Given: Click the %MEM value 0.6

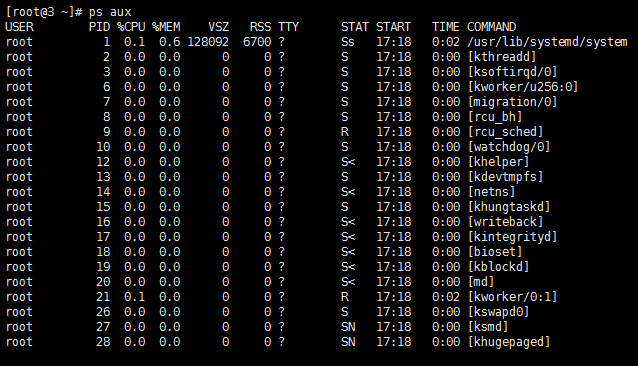Looking at the screenshot, I should [x=170, y=42].
